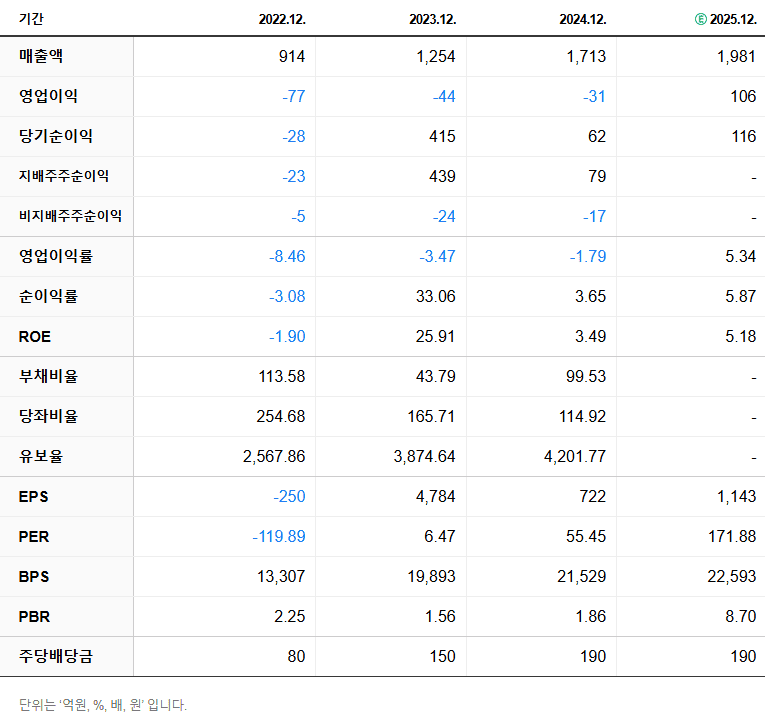Click the 비지배주주순이익 value -24
Image resolution: width=765 pixels, height=722 pixels.
444,217
